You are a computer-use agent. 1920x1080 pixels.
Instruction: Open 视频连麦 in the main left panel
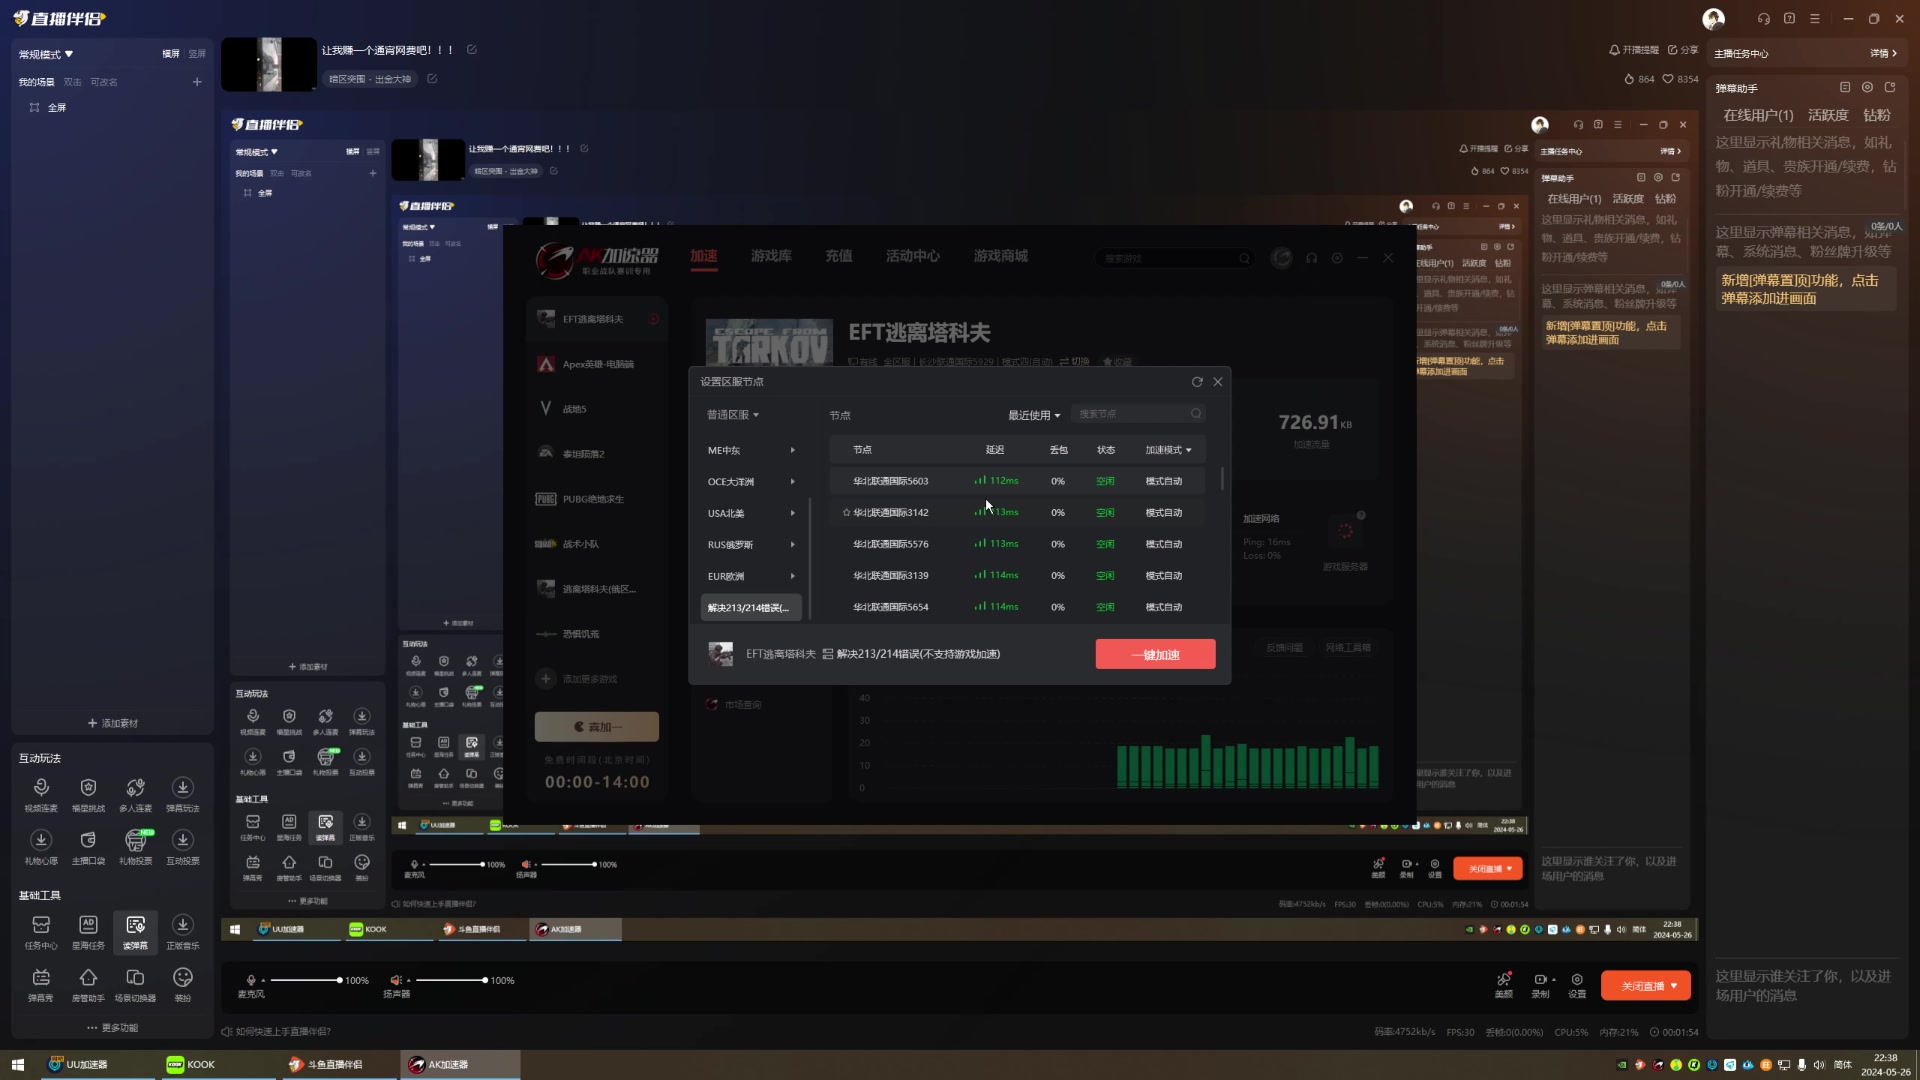(x=41, y=795)
